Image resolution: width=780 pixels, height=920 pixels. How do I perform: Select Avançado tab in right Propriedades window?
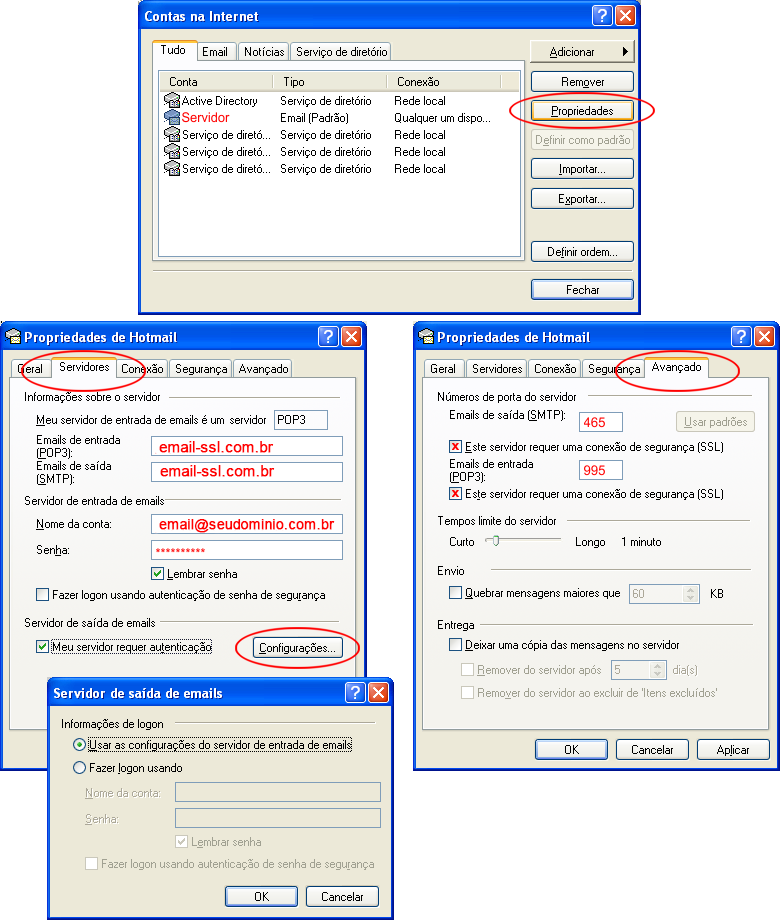(676, 367)
